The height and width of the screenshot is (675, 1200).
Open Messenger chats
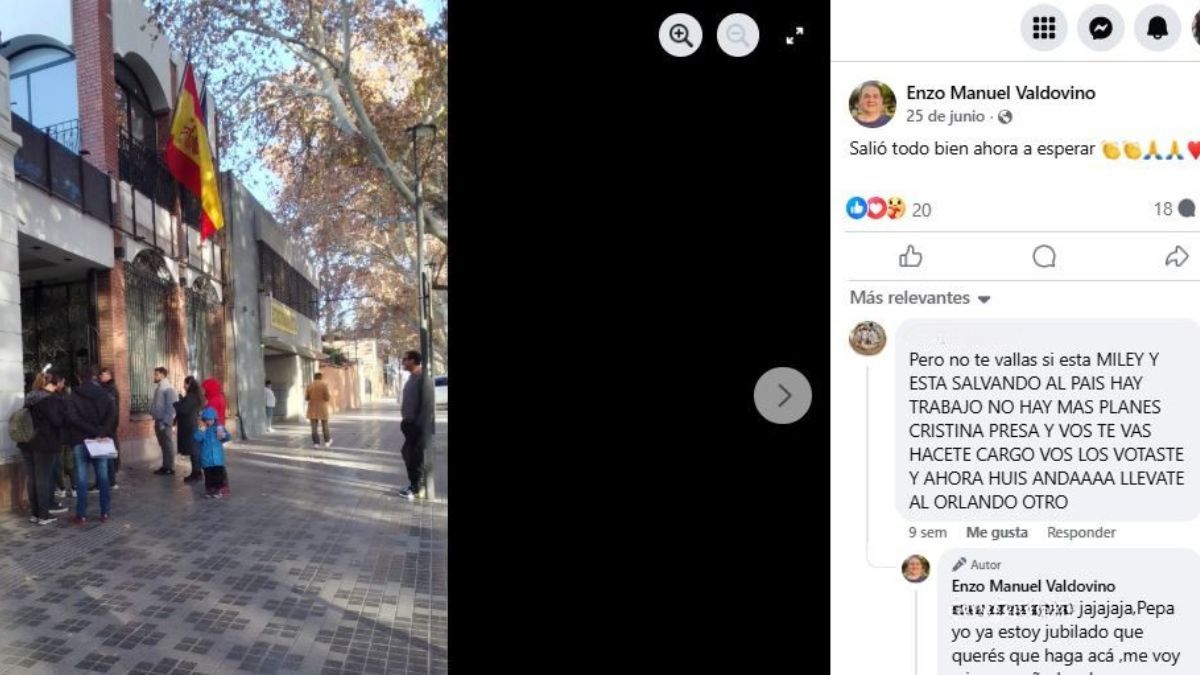tap(1100, 28)
